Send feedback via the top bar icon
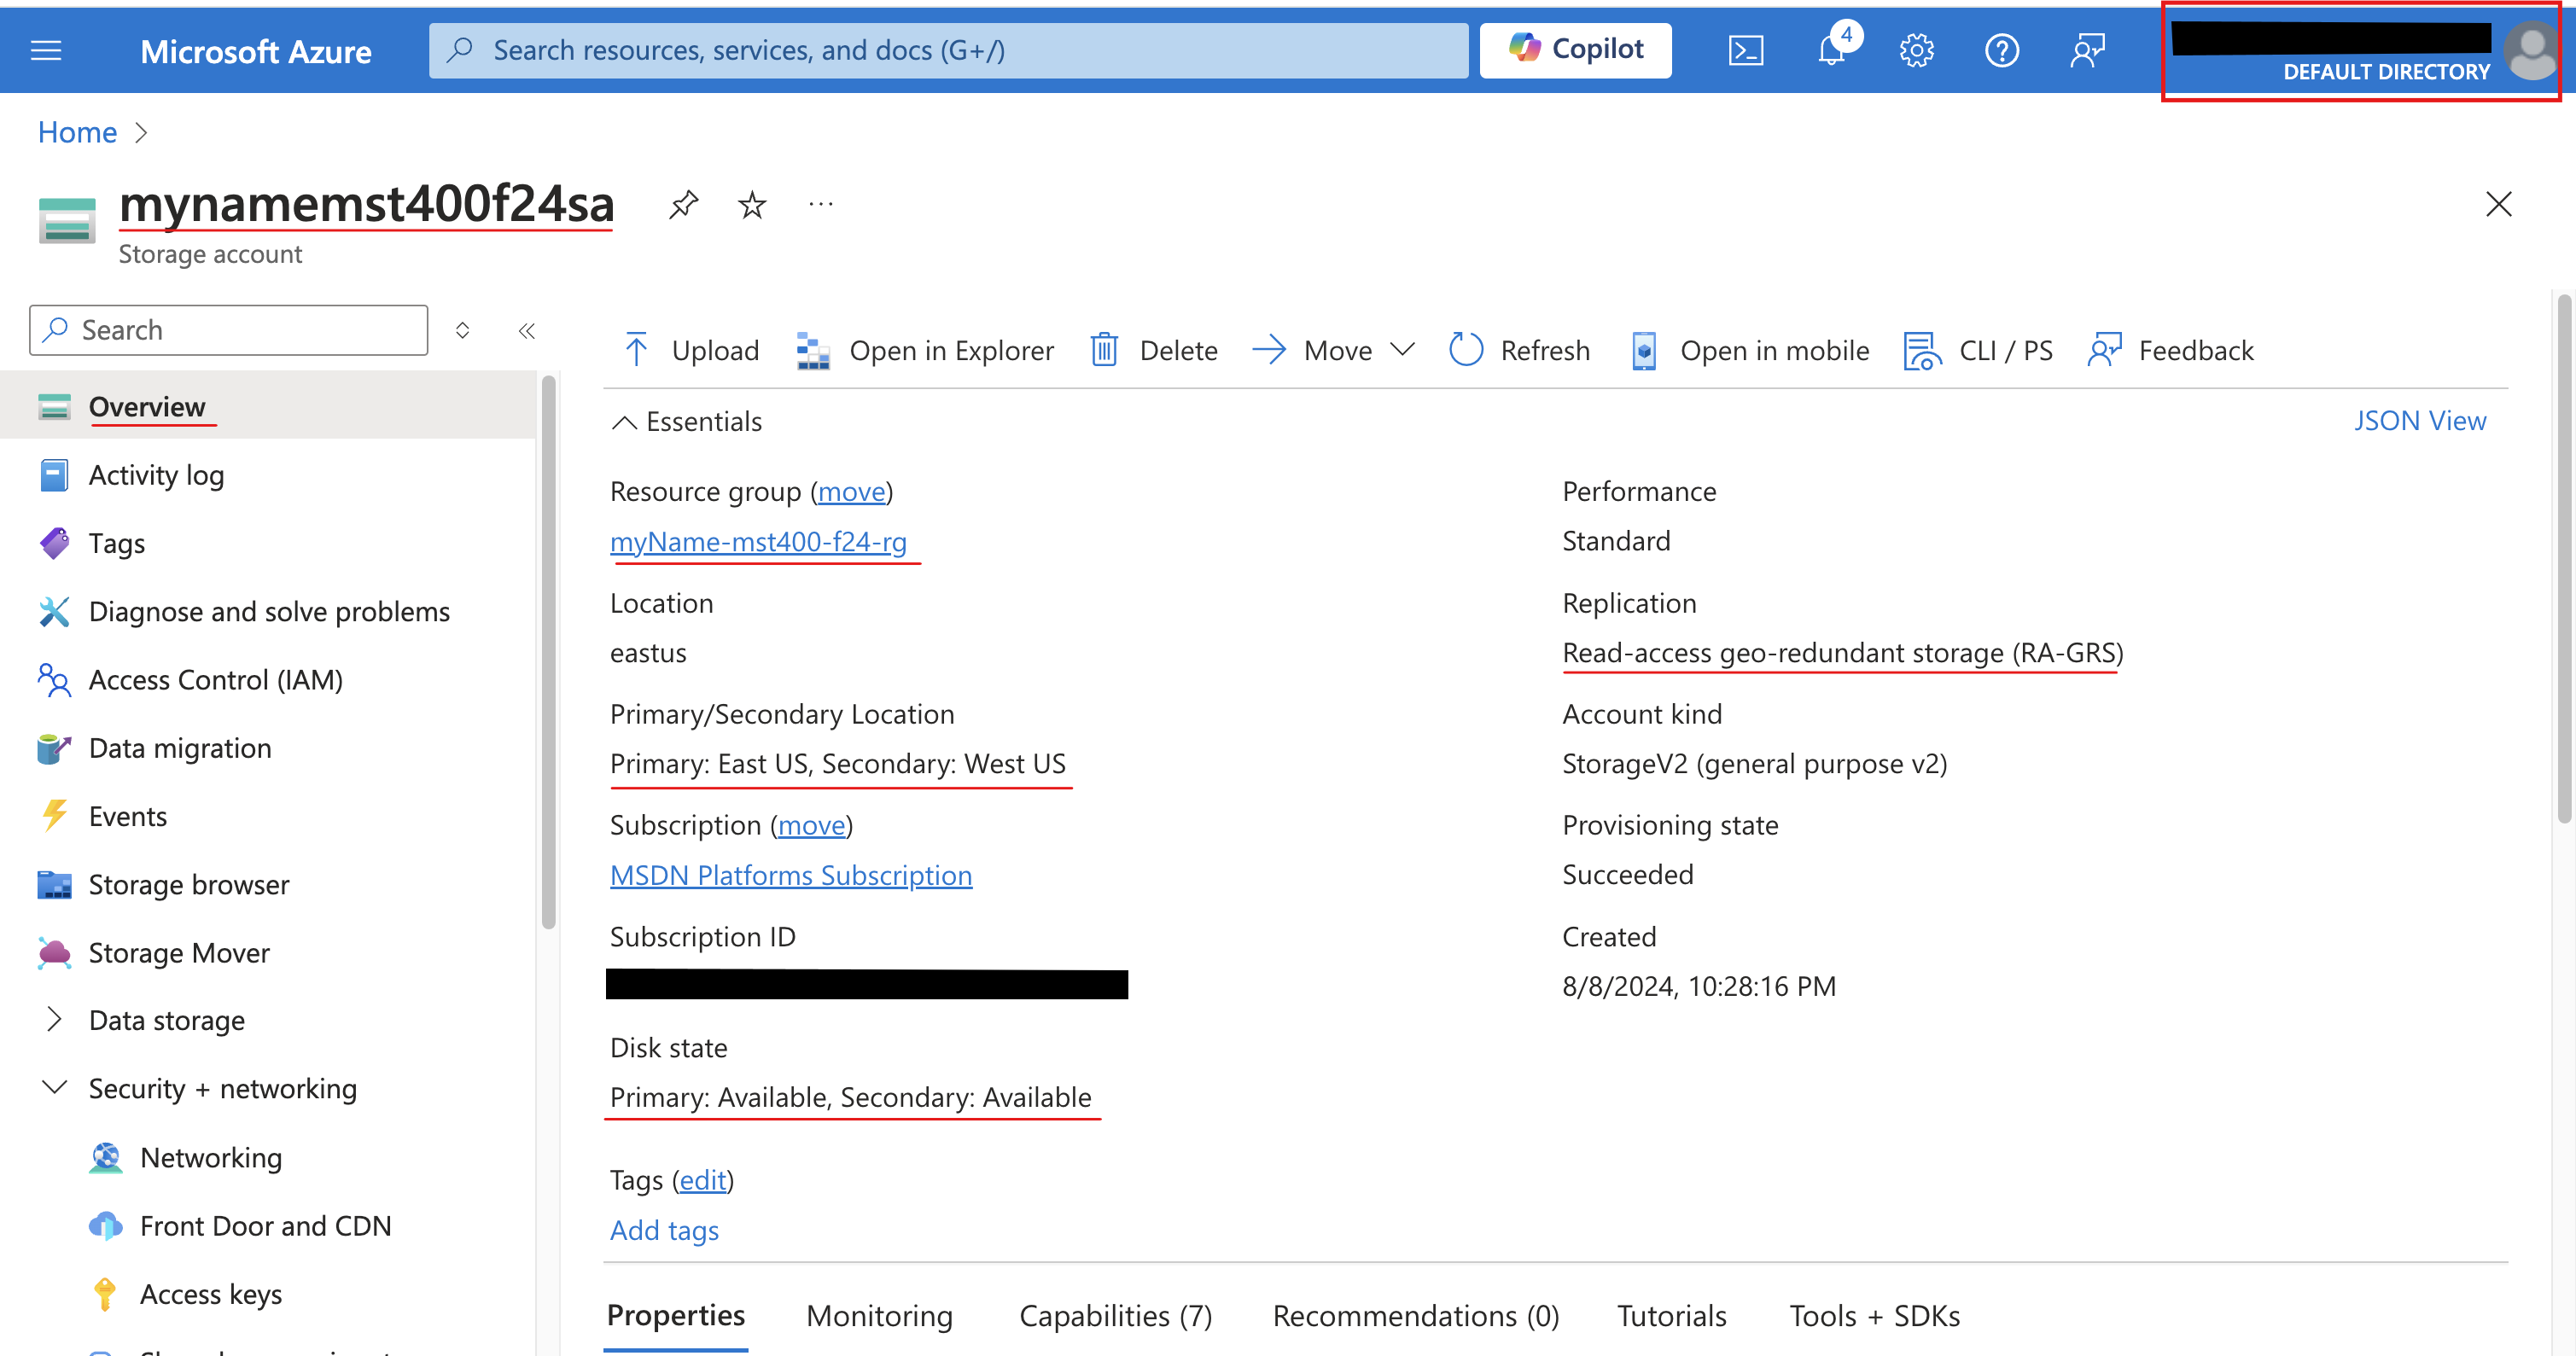The height and width of the screenshot is (1356, 2576). point(2088,50)
